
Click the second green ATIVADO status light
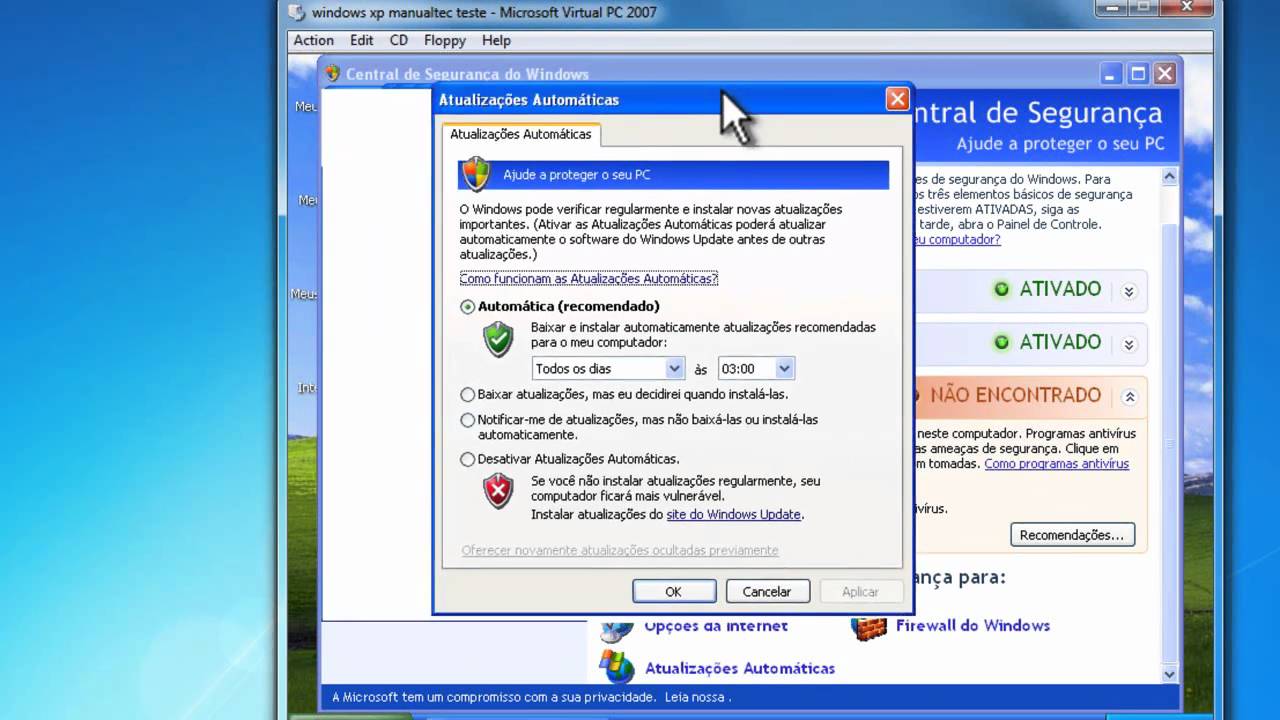pos(1001,343)
